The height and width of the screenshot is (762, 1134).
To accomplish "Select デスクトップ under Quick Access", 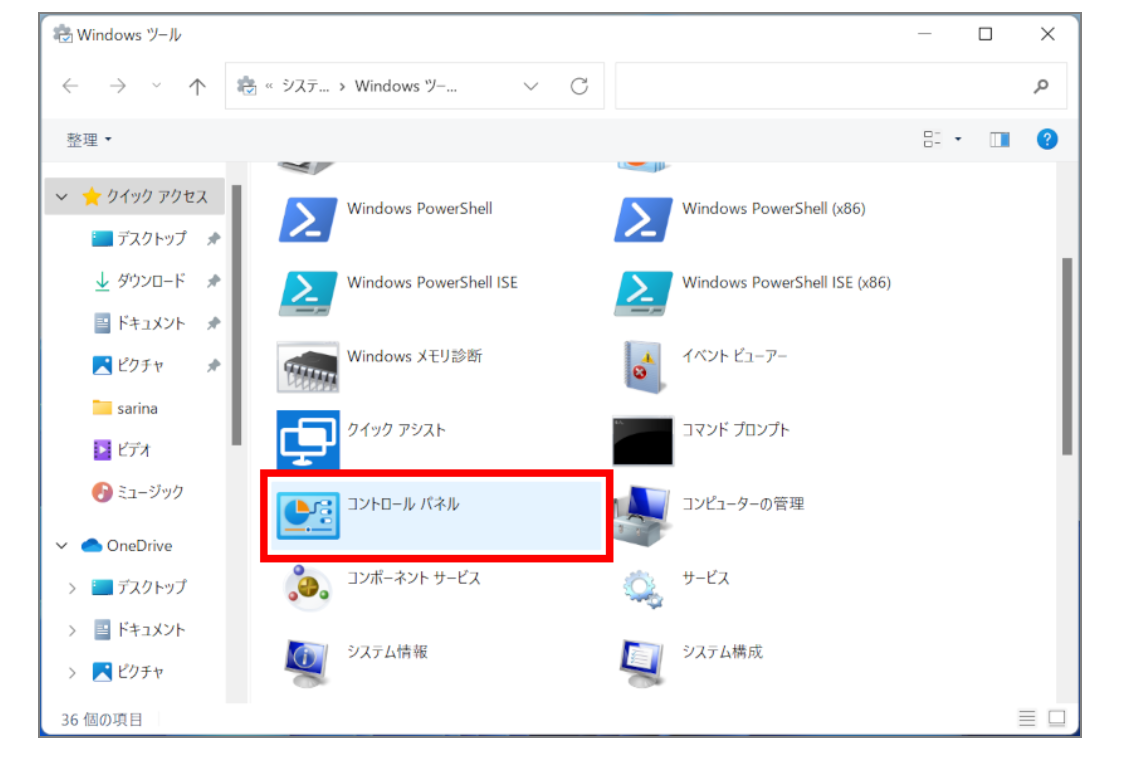I will click(x=139, y=239).
